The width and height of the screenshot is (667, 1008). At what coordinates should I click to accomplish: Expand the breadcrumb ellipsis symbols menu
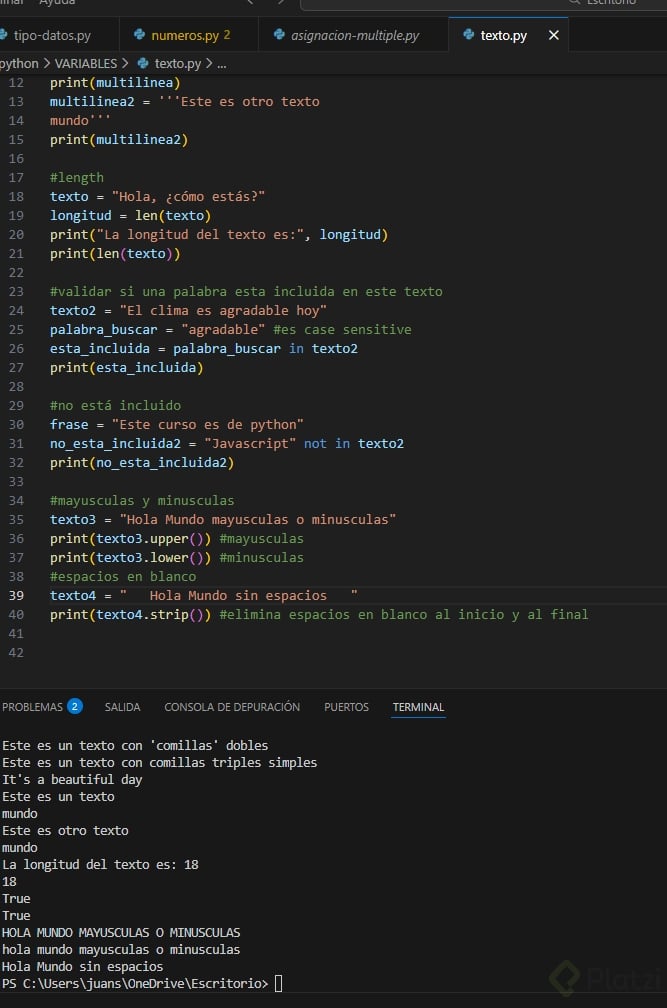(x=222, y=64)
